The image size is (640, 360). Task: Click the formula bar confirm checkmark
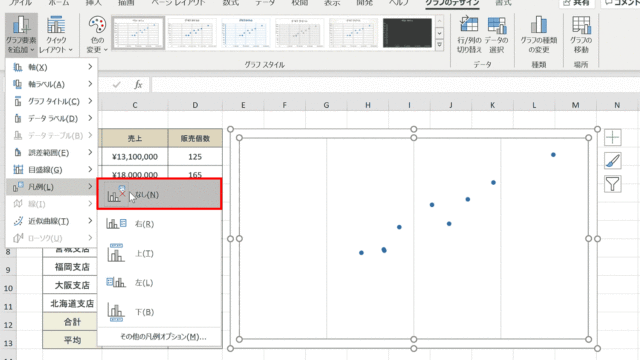(x=117, y=84)
